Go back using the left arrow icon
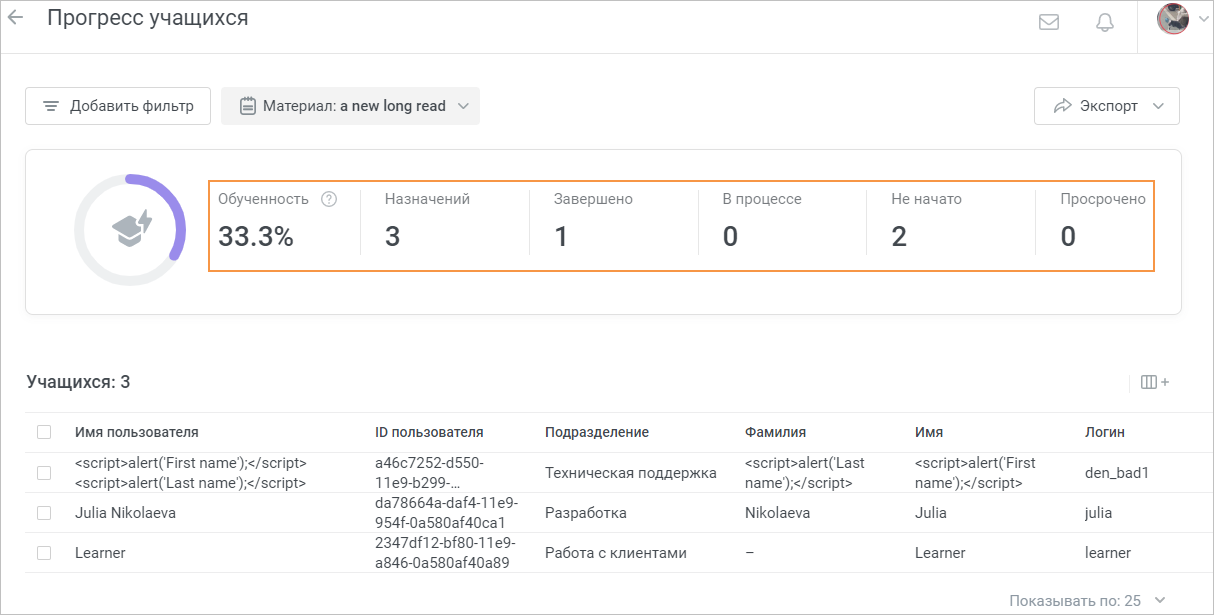1214x615 pixels. click(16, 17)
